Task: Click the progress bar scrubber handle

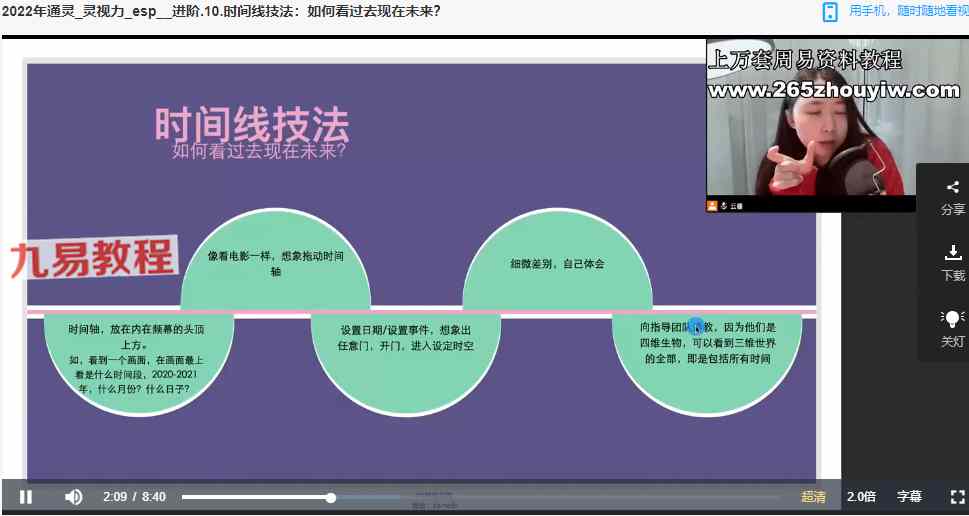Action: coord(331,497)
